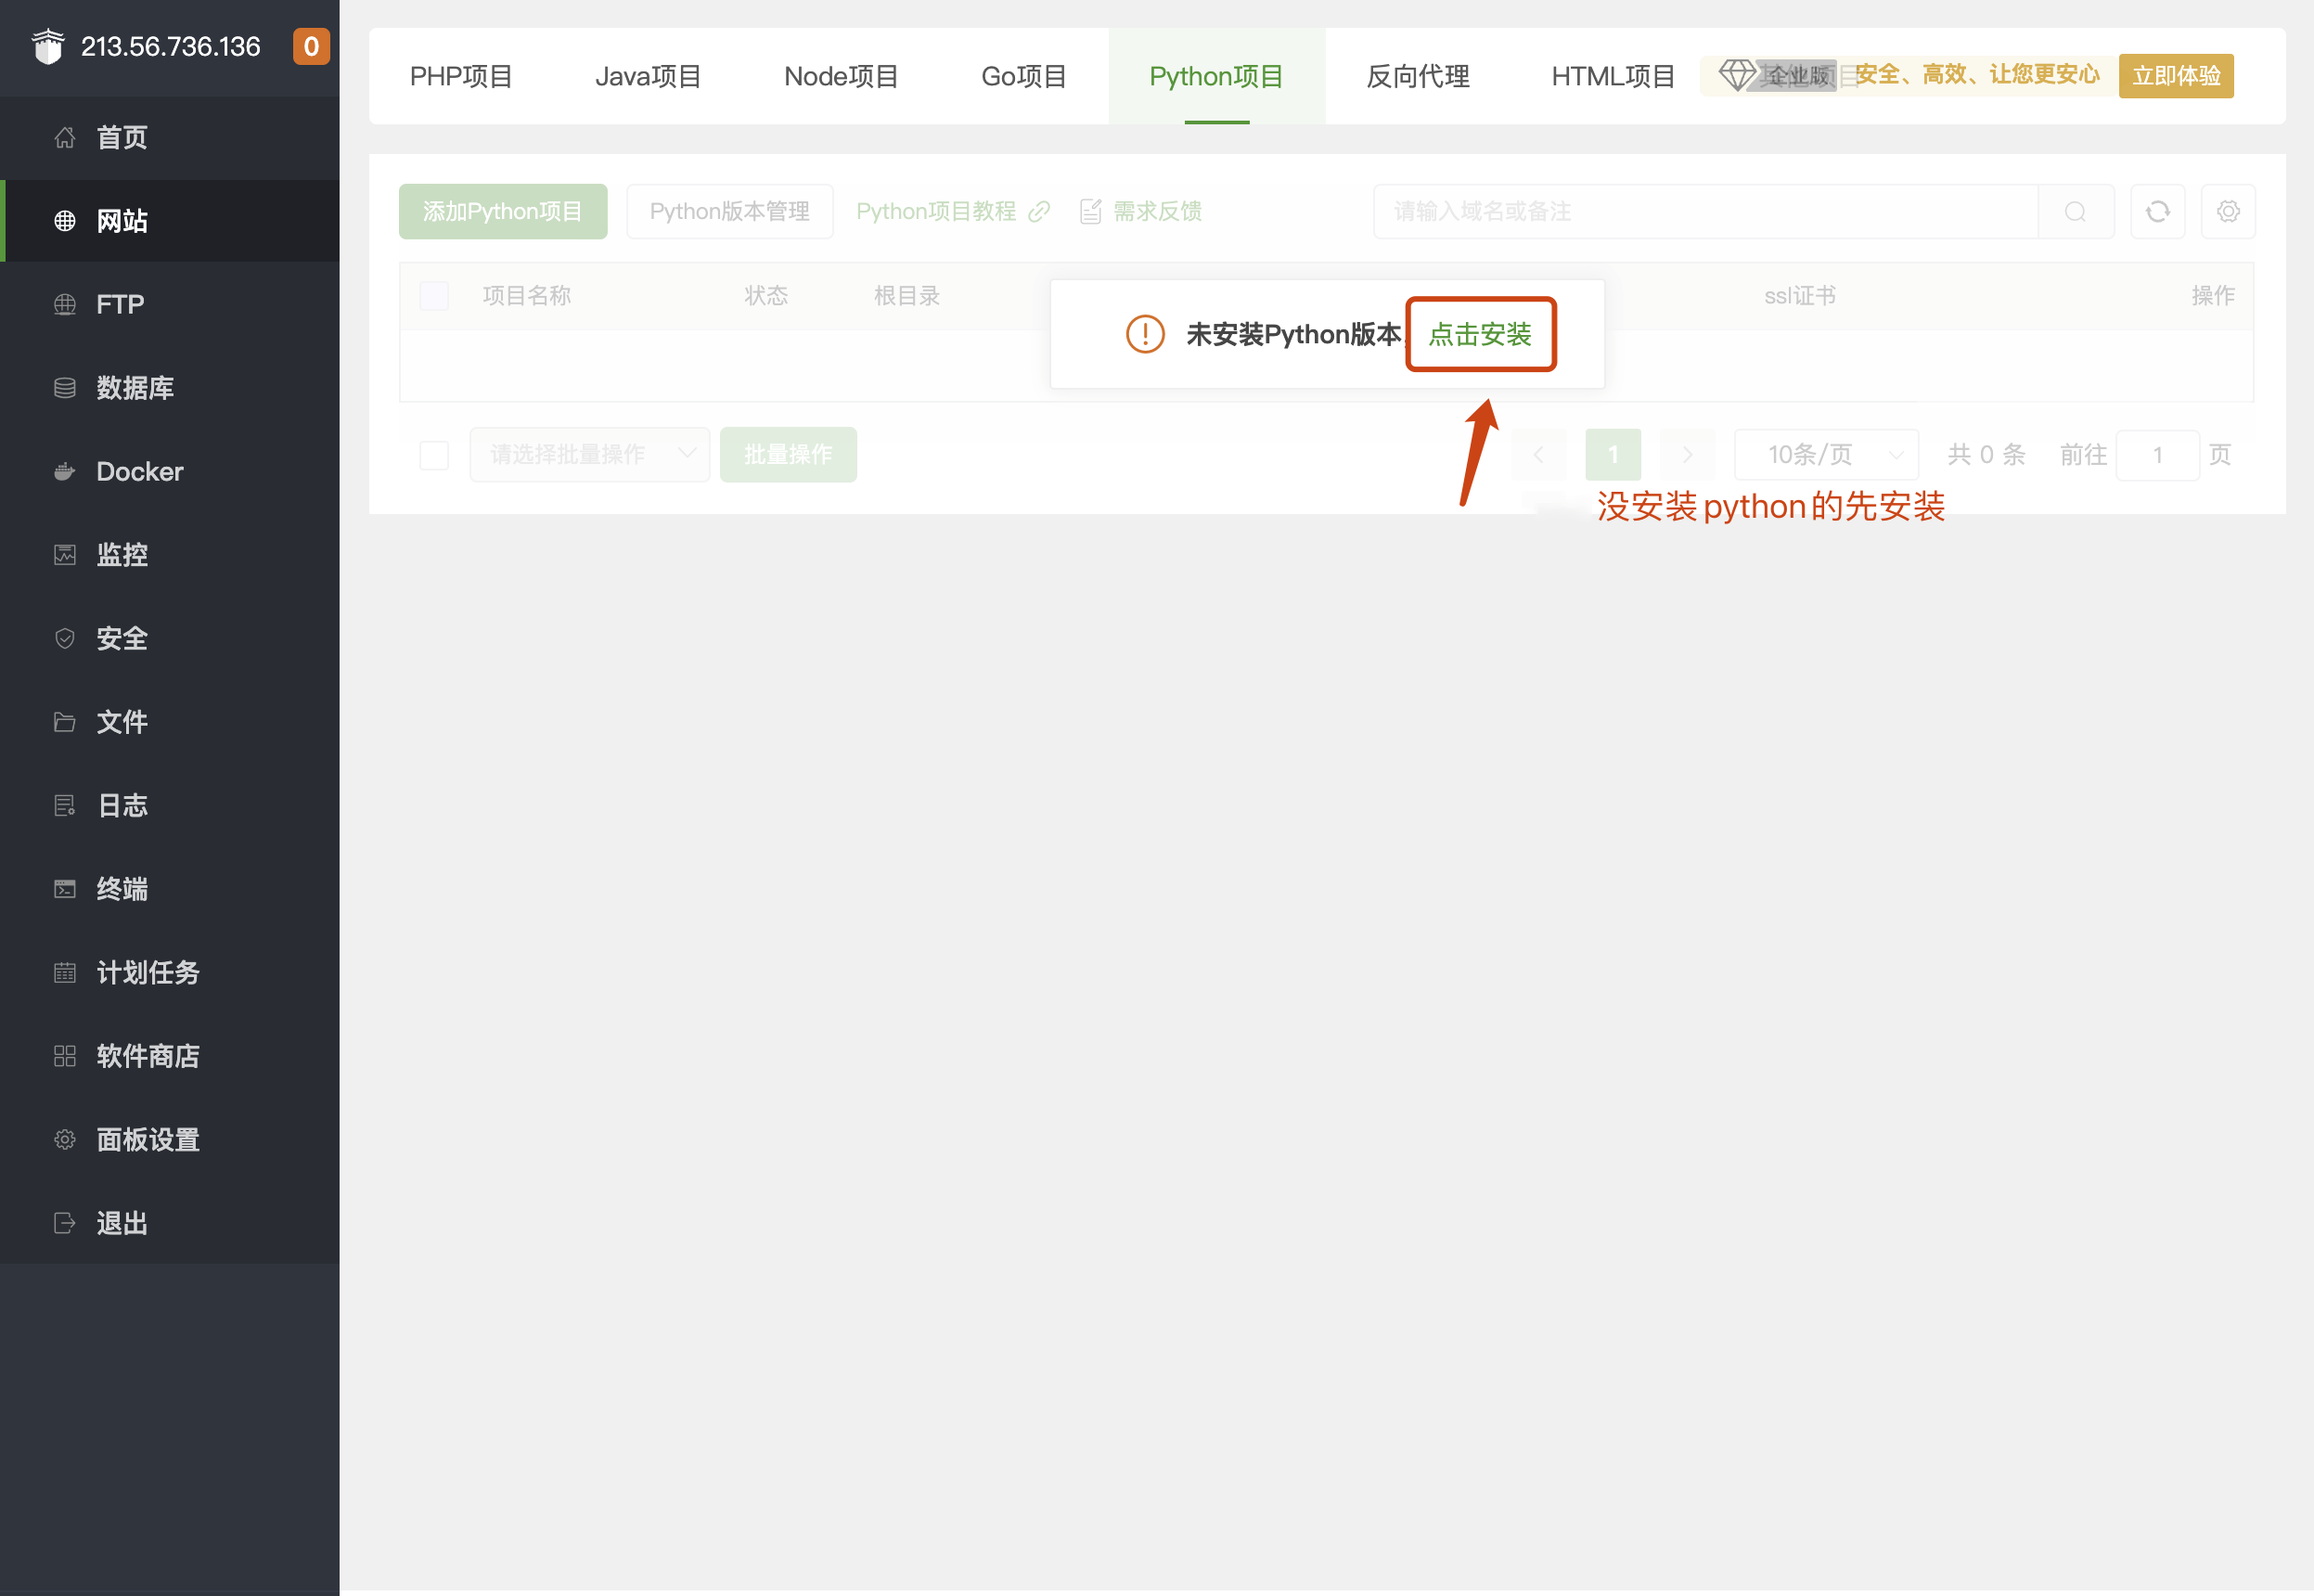
Task: Click the folder icon beside 文件
Action: [65, 722]
